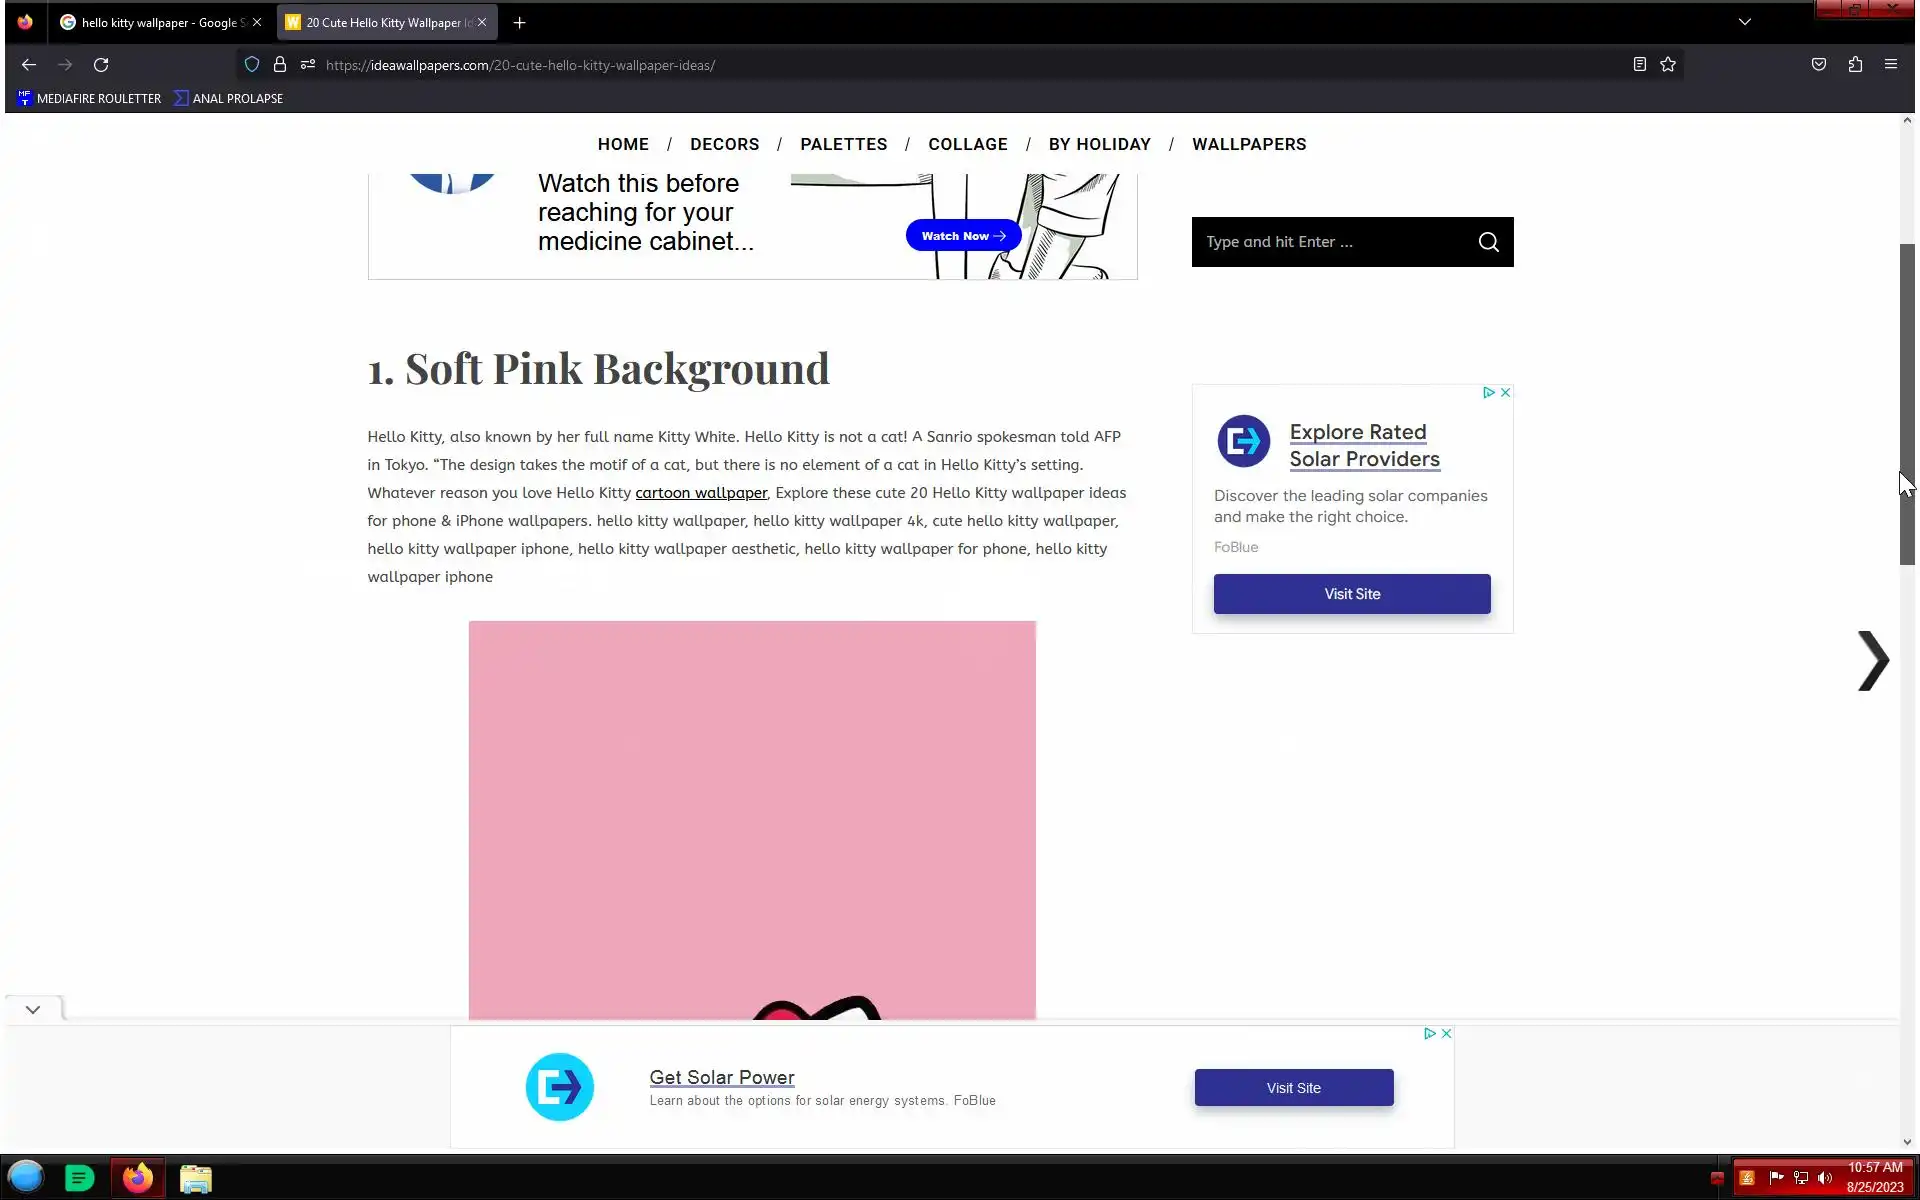Click the site permissions icon in URL bar
This screenshot has width=1920, height=1200.
click(x=308, y=65)
